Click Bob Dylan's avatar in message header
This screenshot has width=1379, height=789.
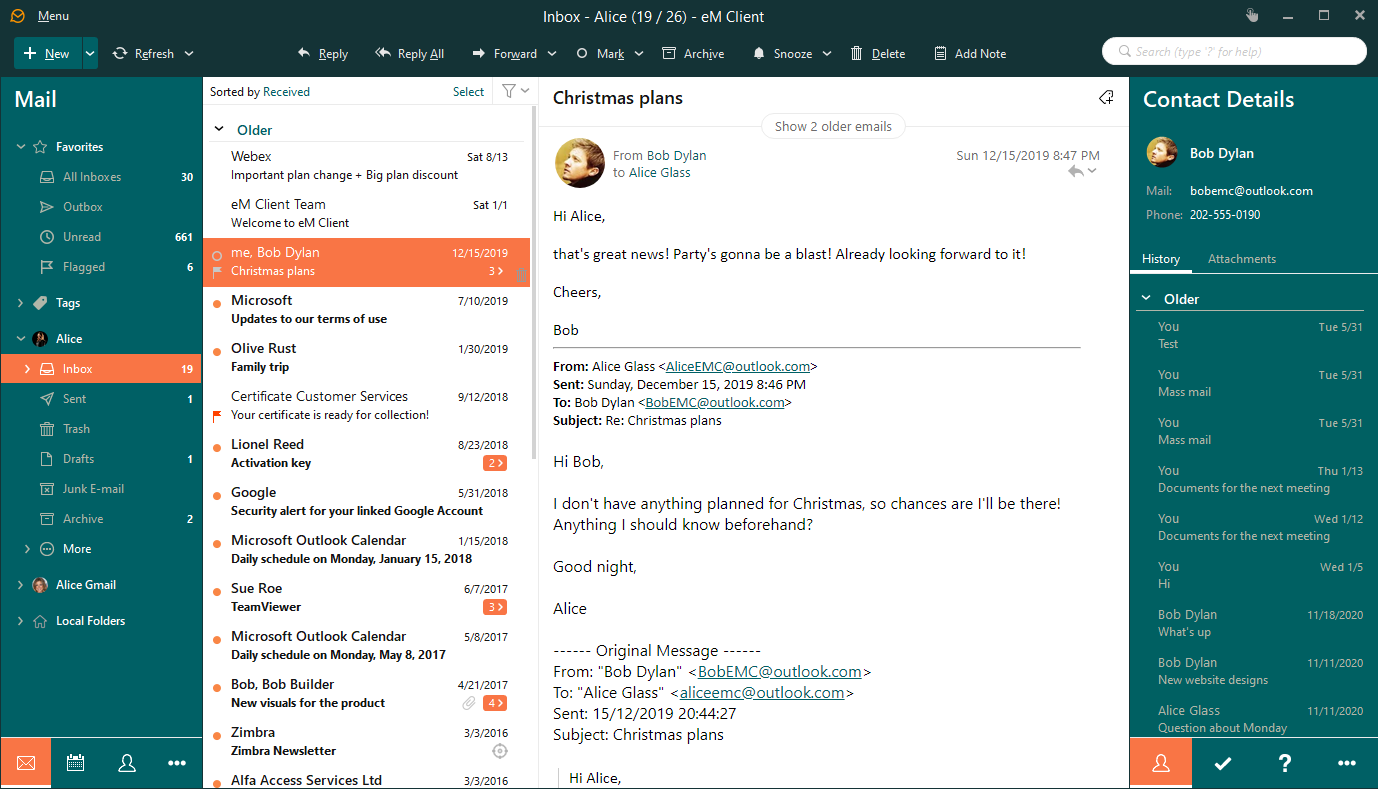click(580, 163)
